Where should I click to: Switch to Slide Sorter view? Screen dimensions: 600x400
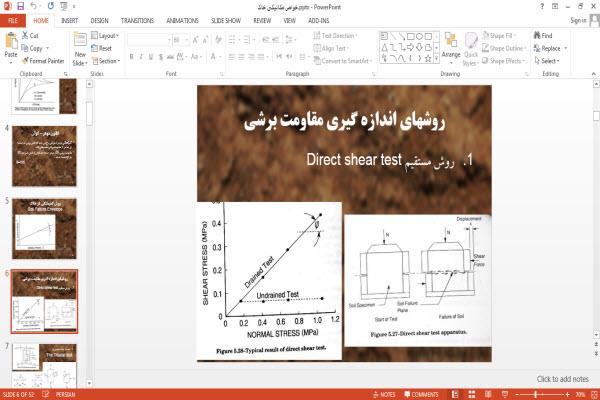tap(472, 394)
